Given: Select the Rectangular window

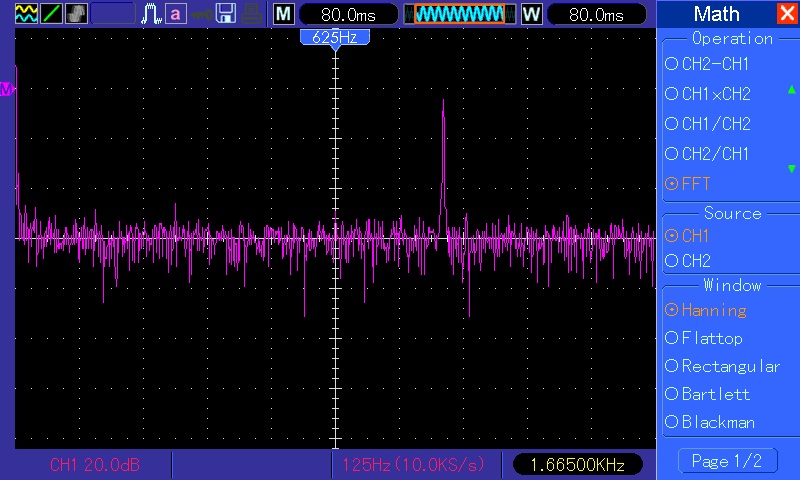Looking at the screenshot, I should (722, 366).
